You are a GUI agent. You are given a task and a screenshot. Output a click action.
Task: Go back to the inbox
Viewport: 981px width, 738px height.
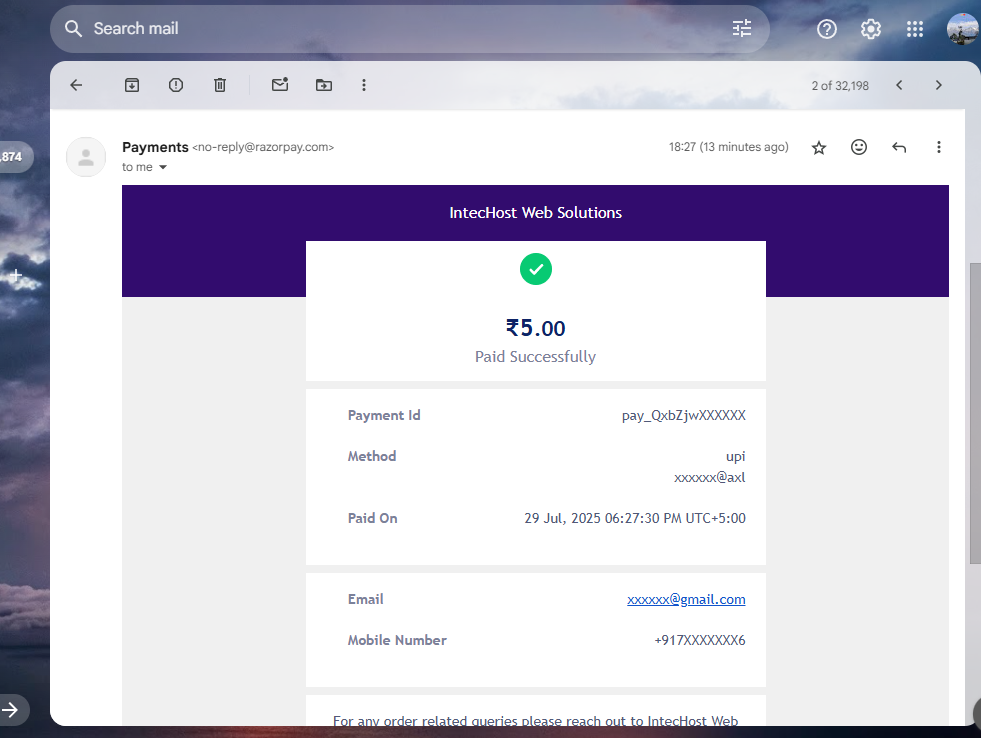tap(76, 85)
